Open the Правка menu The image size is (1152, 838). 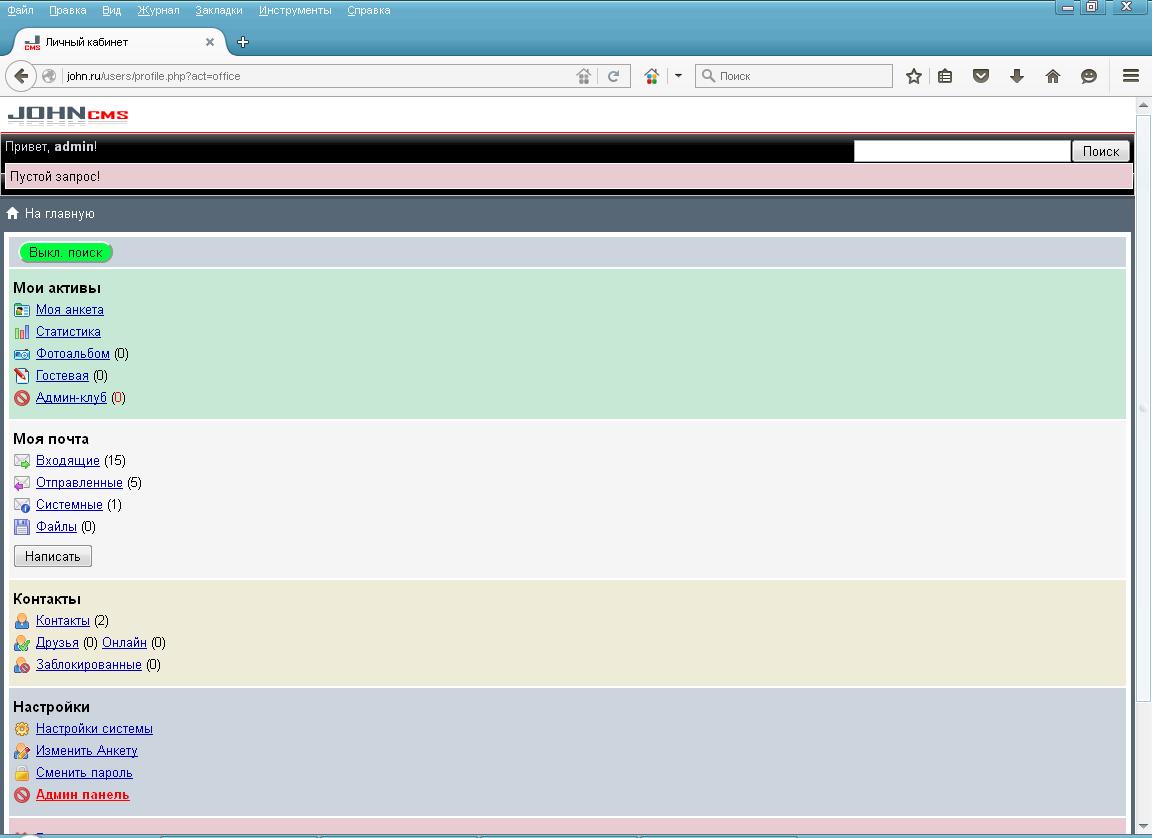[68, 10]
